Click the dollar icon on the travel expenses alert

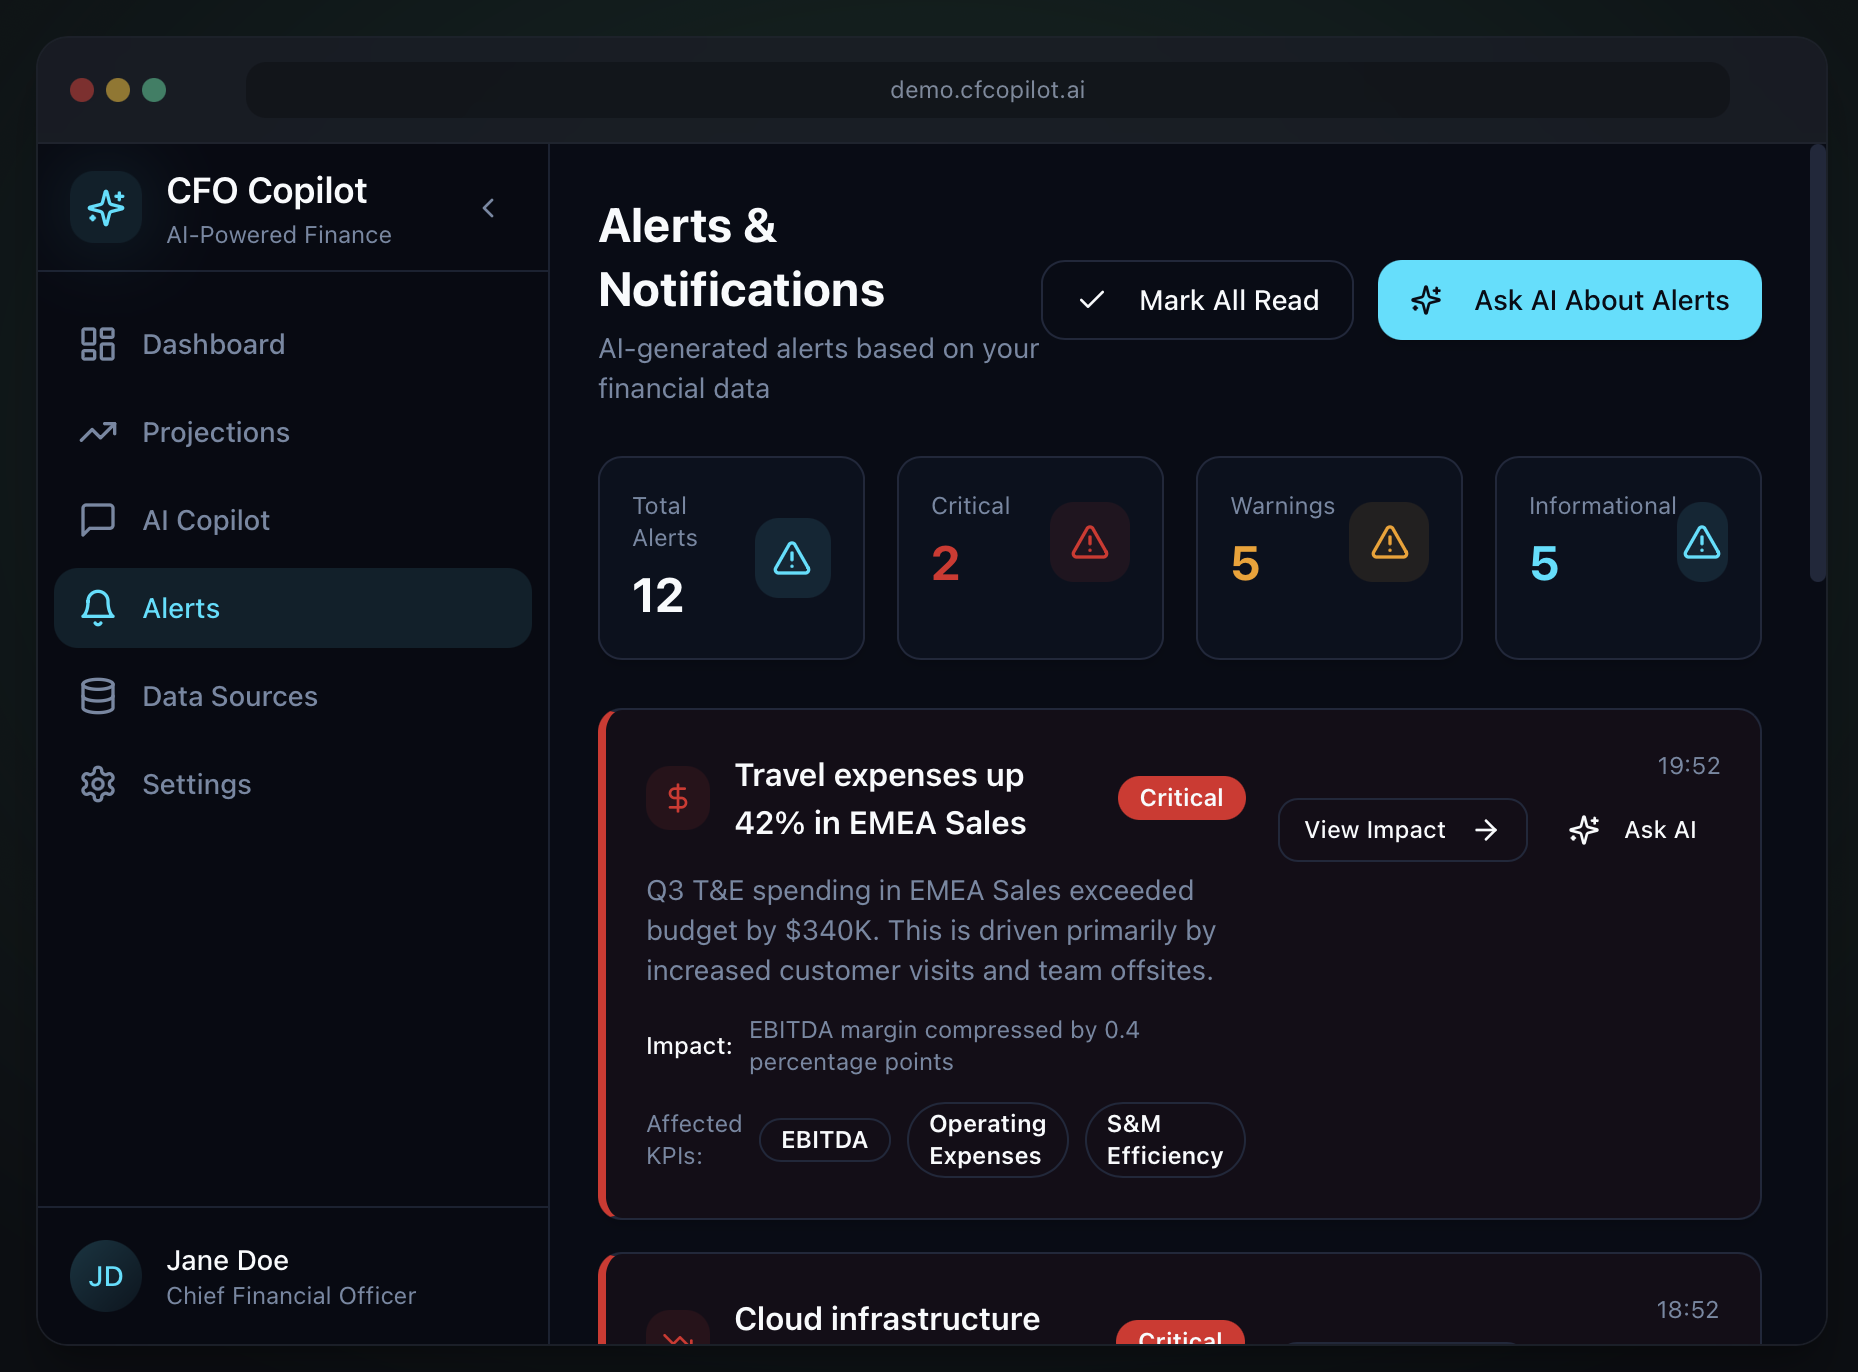(678, 797)
